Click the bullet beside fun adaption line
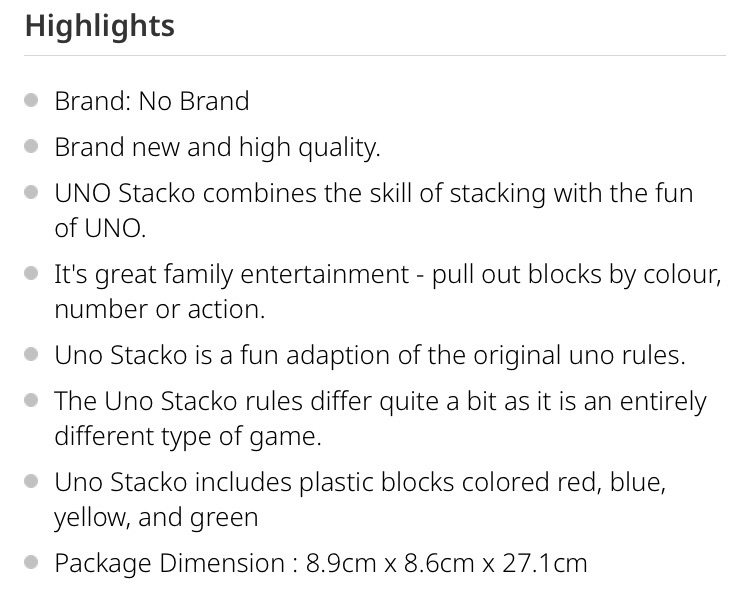This screenshot has height=612, width=750. 31,355
